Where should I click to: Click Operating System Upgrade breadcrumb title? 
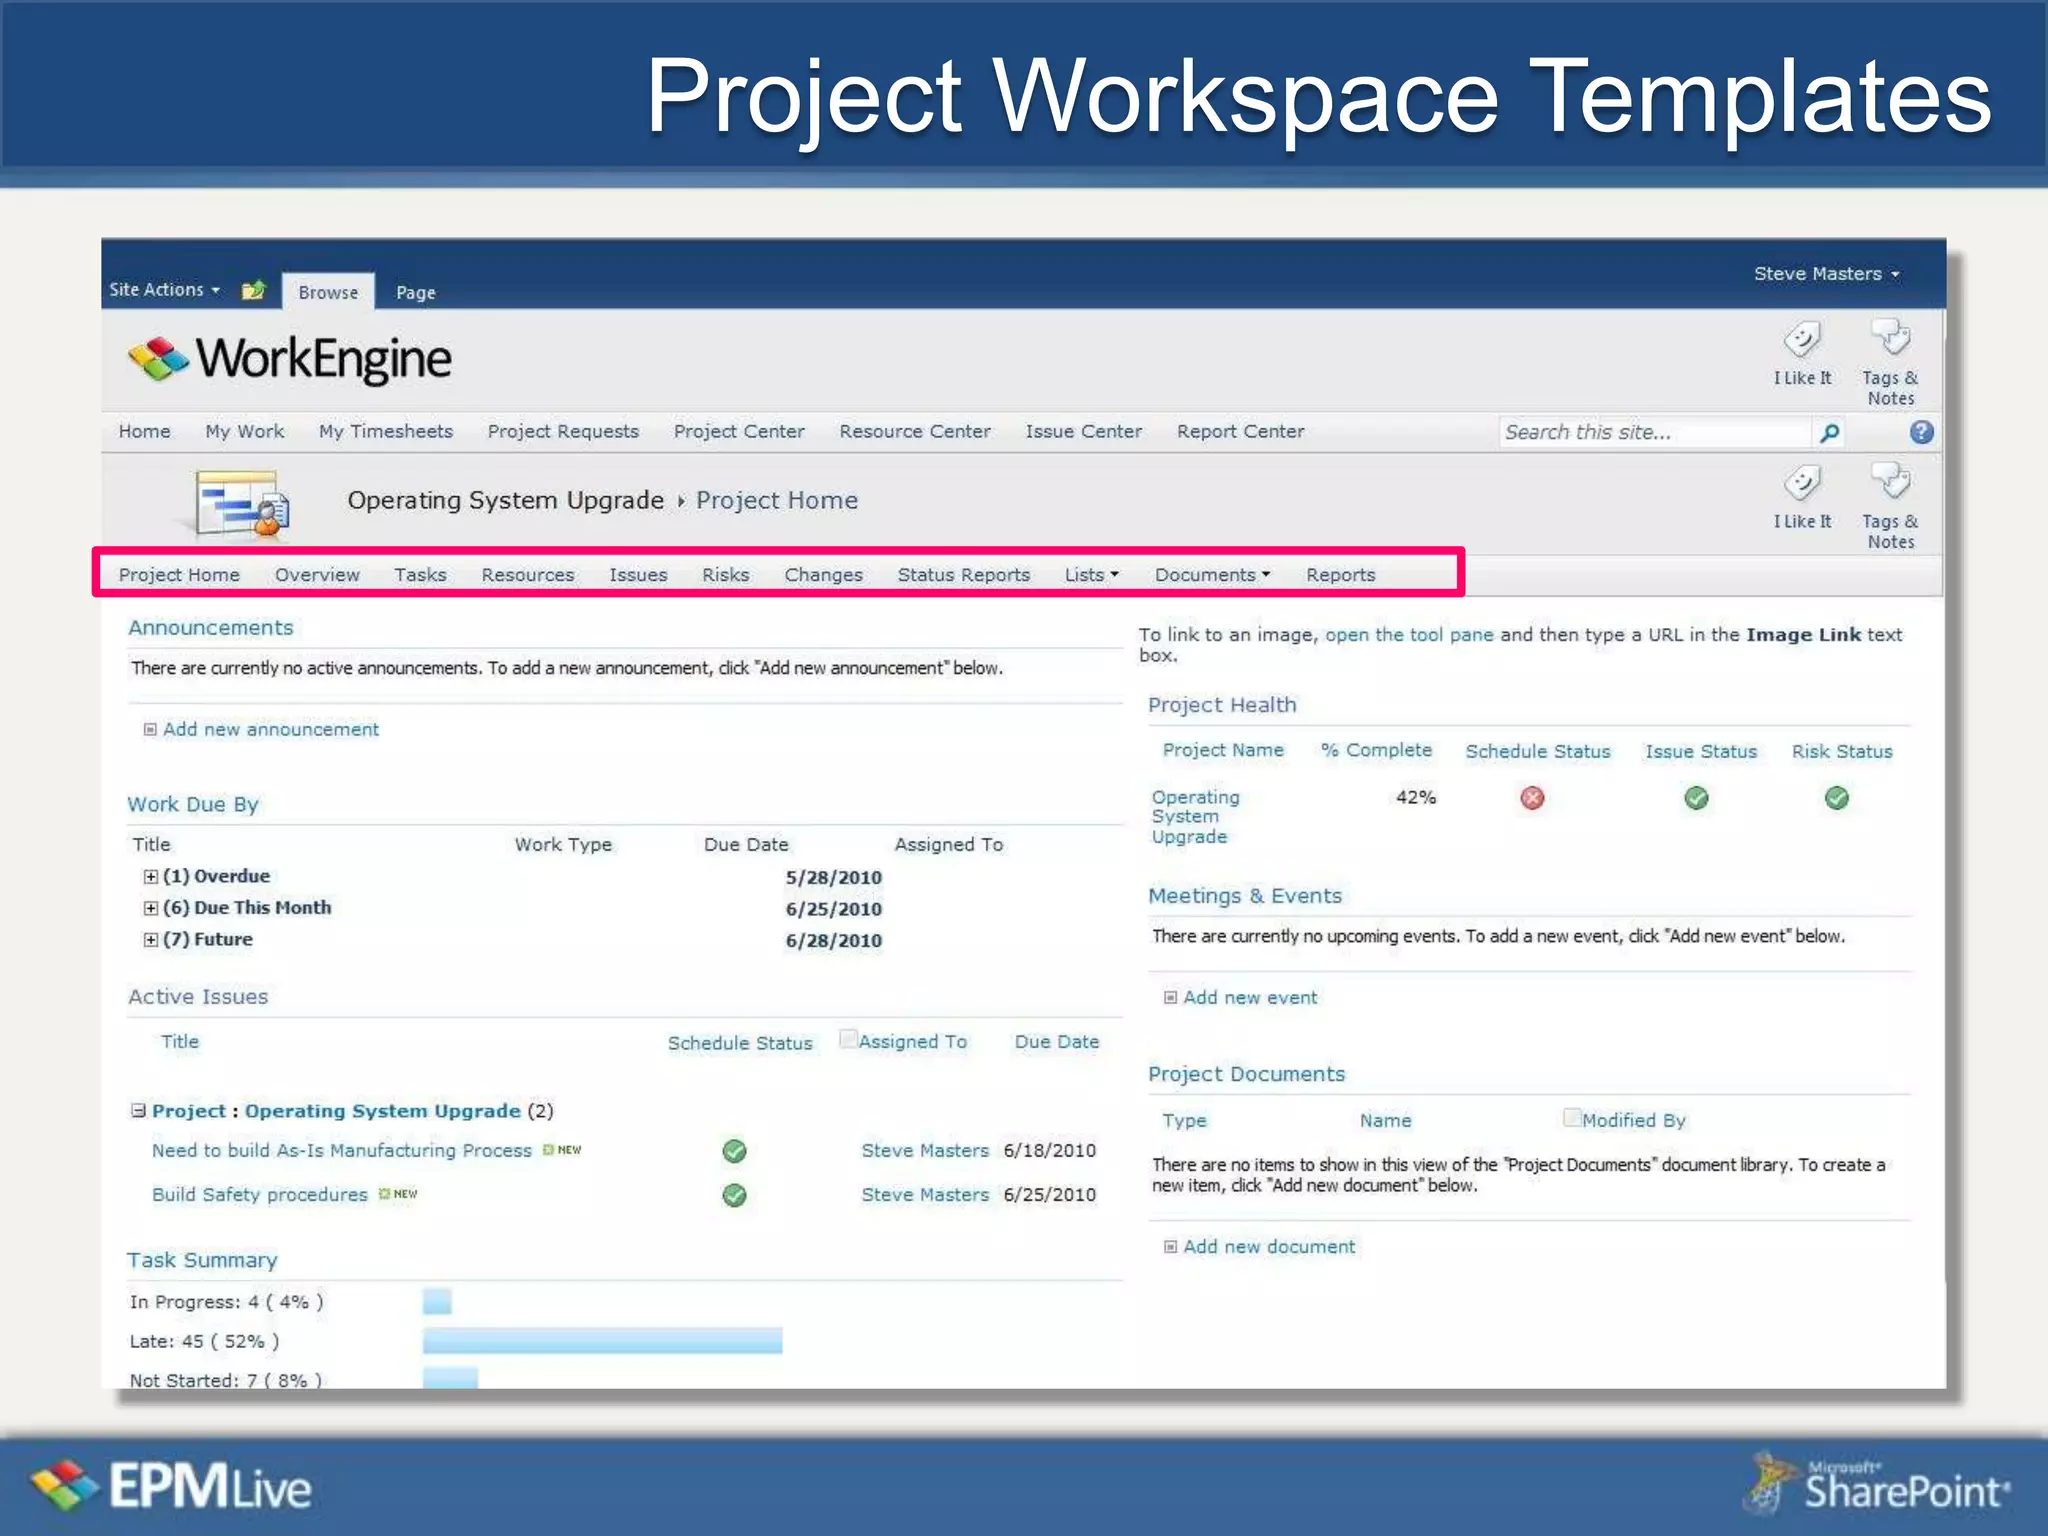click(x=505, y=501)
